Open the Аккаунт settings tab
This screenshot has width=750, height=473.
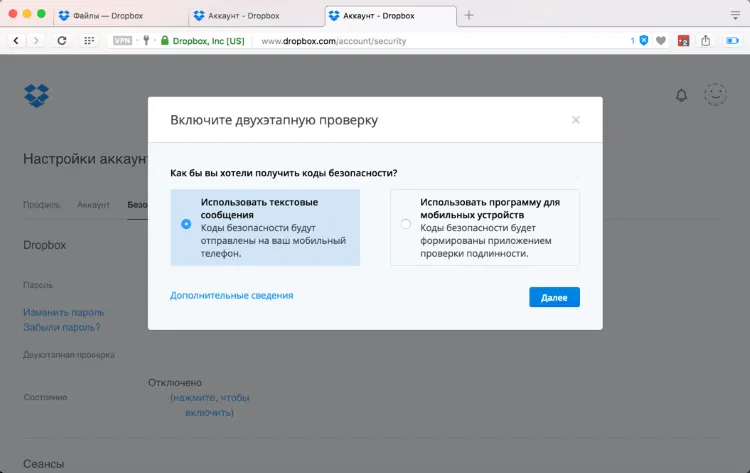93,205
